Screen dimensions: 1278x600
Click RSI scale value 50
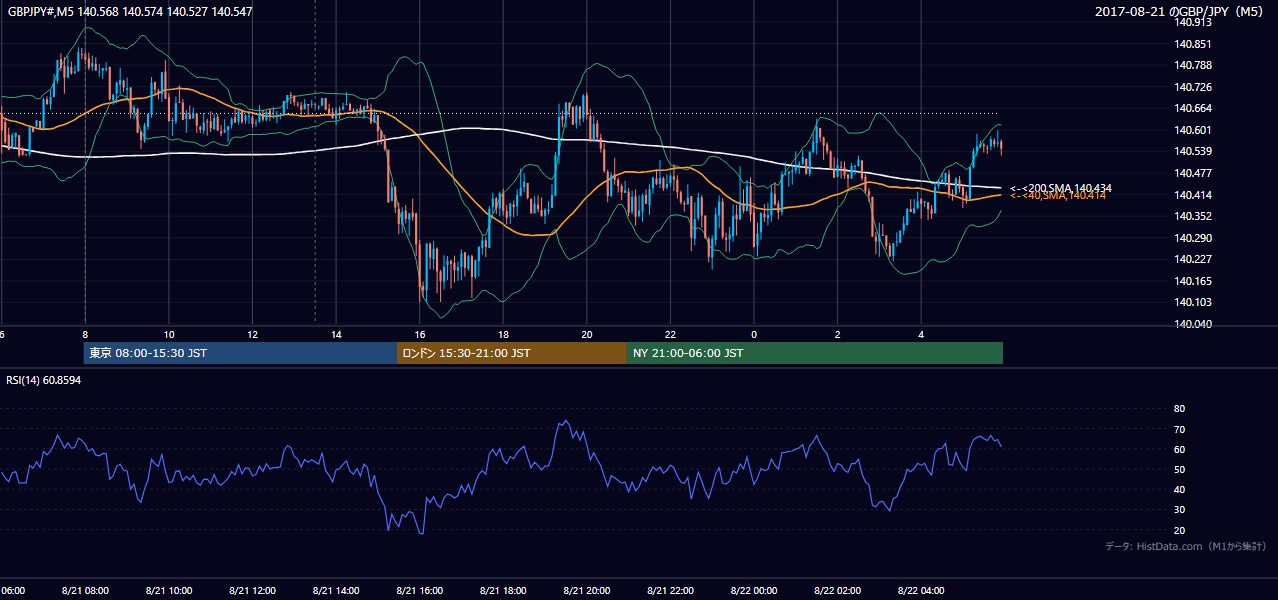pos(1179,469)
